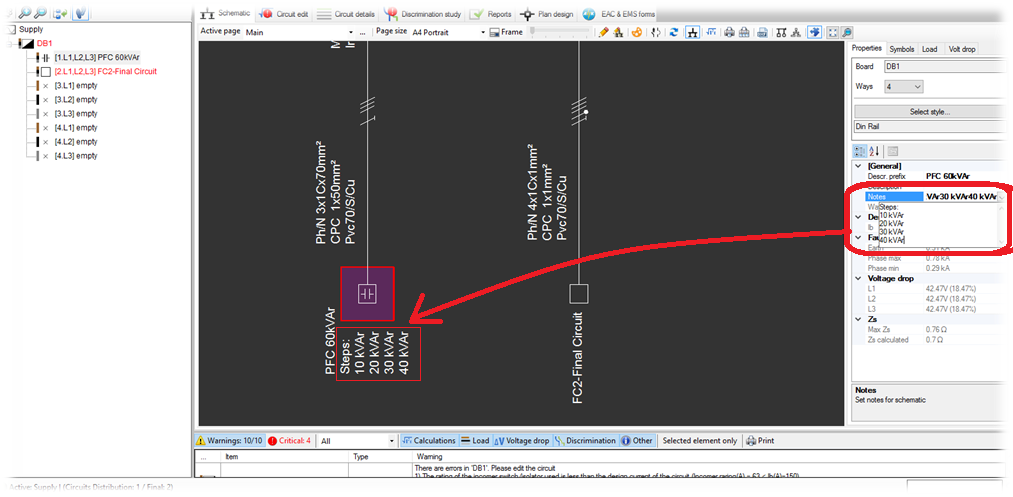Open the Discrimination study tab

(423, 14)
